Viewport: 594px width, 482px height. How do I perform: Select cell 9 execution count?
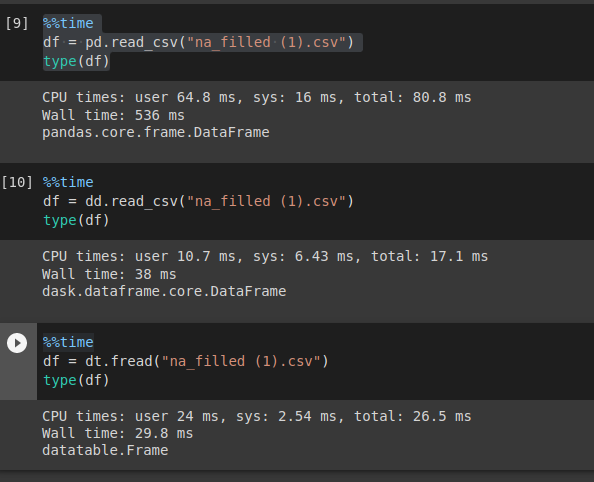[x=17, y=23]
